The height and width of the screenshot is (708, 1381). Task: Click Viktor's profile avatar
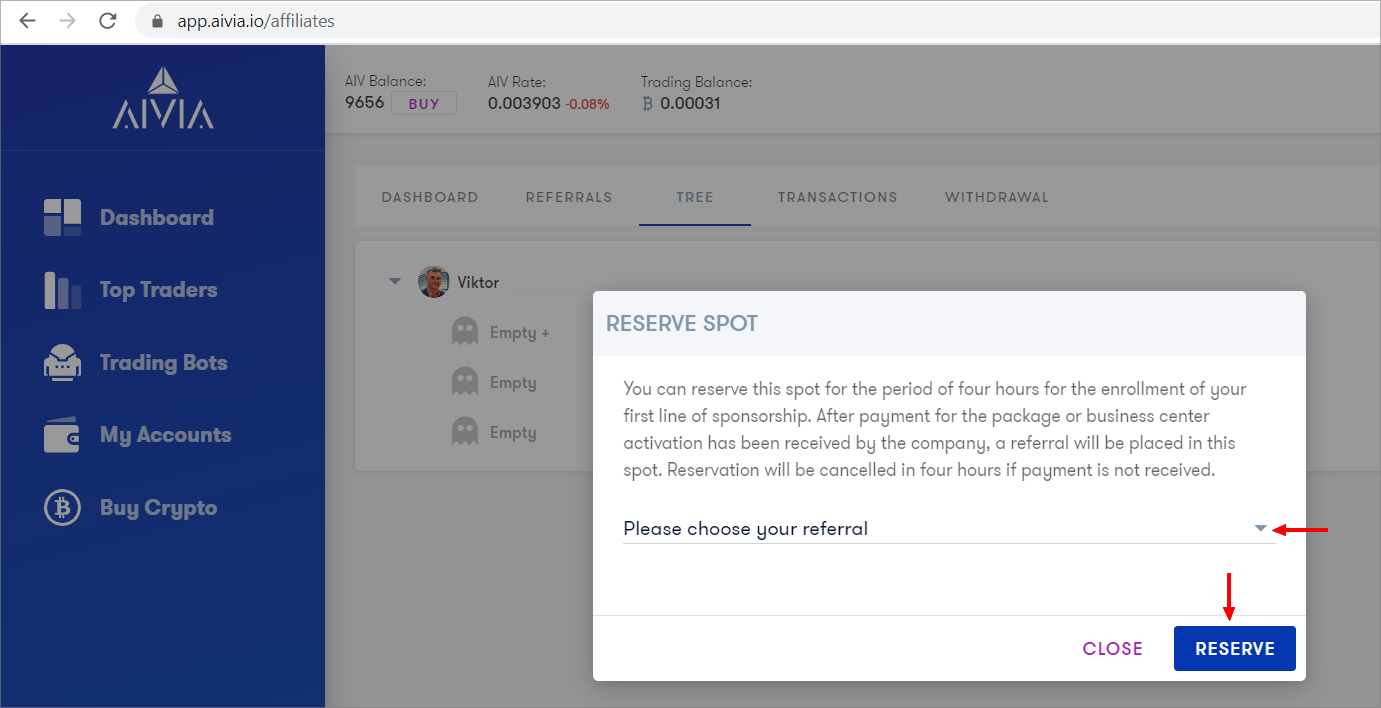pyautogui.click(x=434, y=282)
